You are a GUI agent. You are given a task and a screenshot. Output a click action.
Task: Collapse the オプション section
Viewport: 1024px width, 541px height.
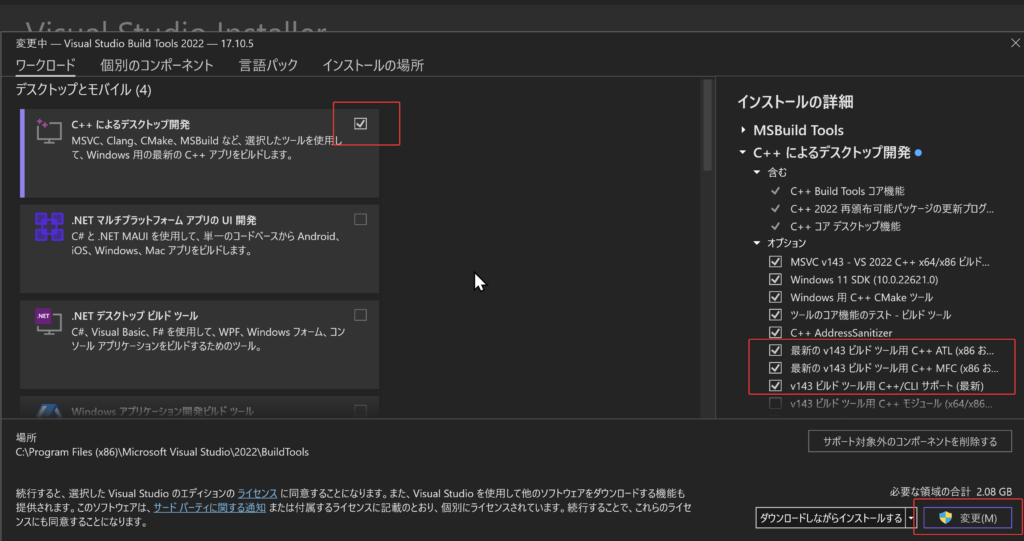coord(757,243)
